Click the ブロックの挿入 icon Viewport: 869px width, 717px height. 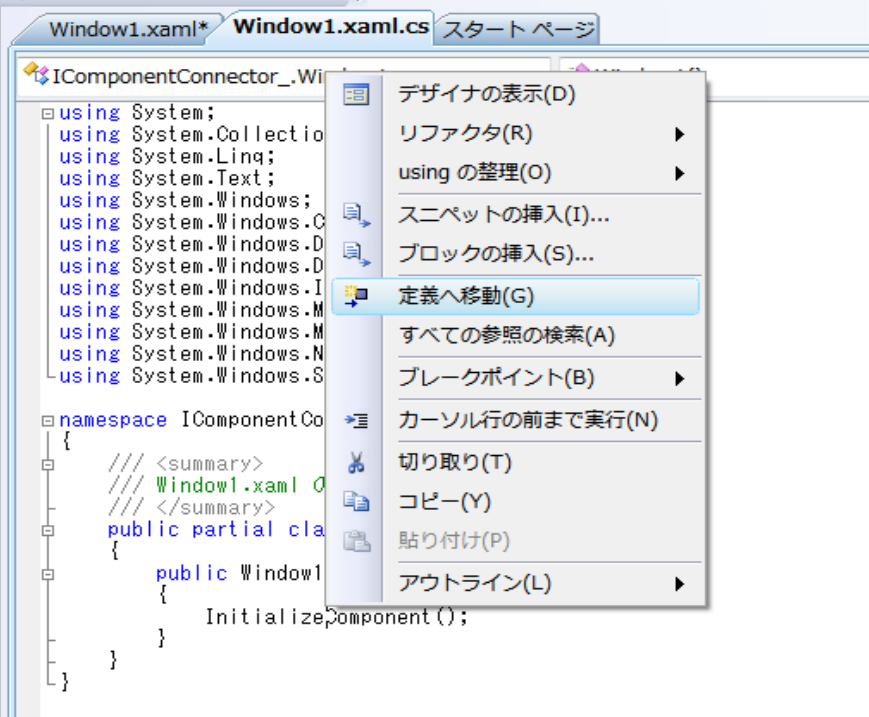pyautogui.click(x=356, y=254)
